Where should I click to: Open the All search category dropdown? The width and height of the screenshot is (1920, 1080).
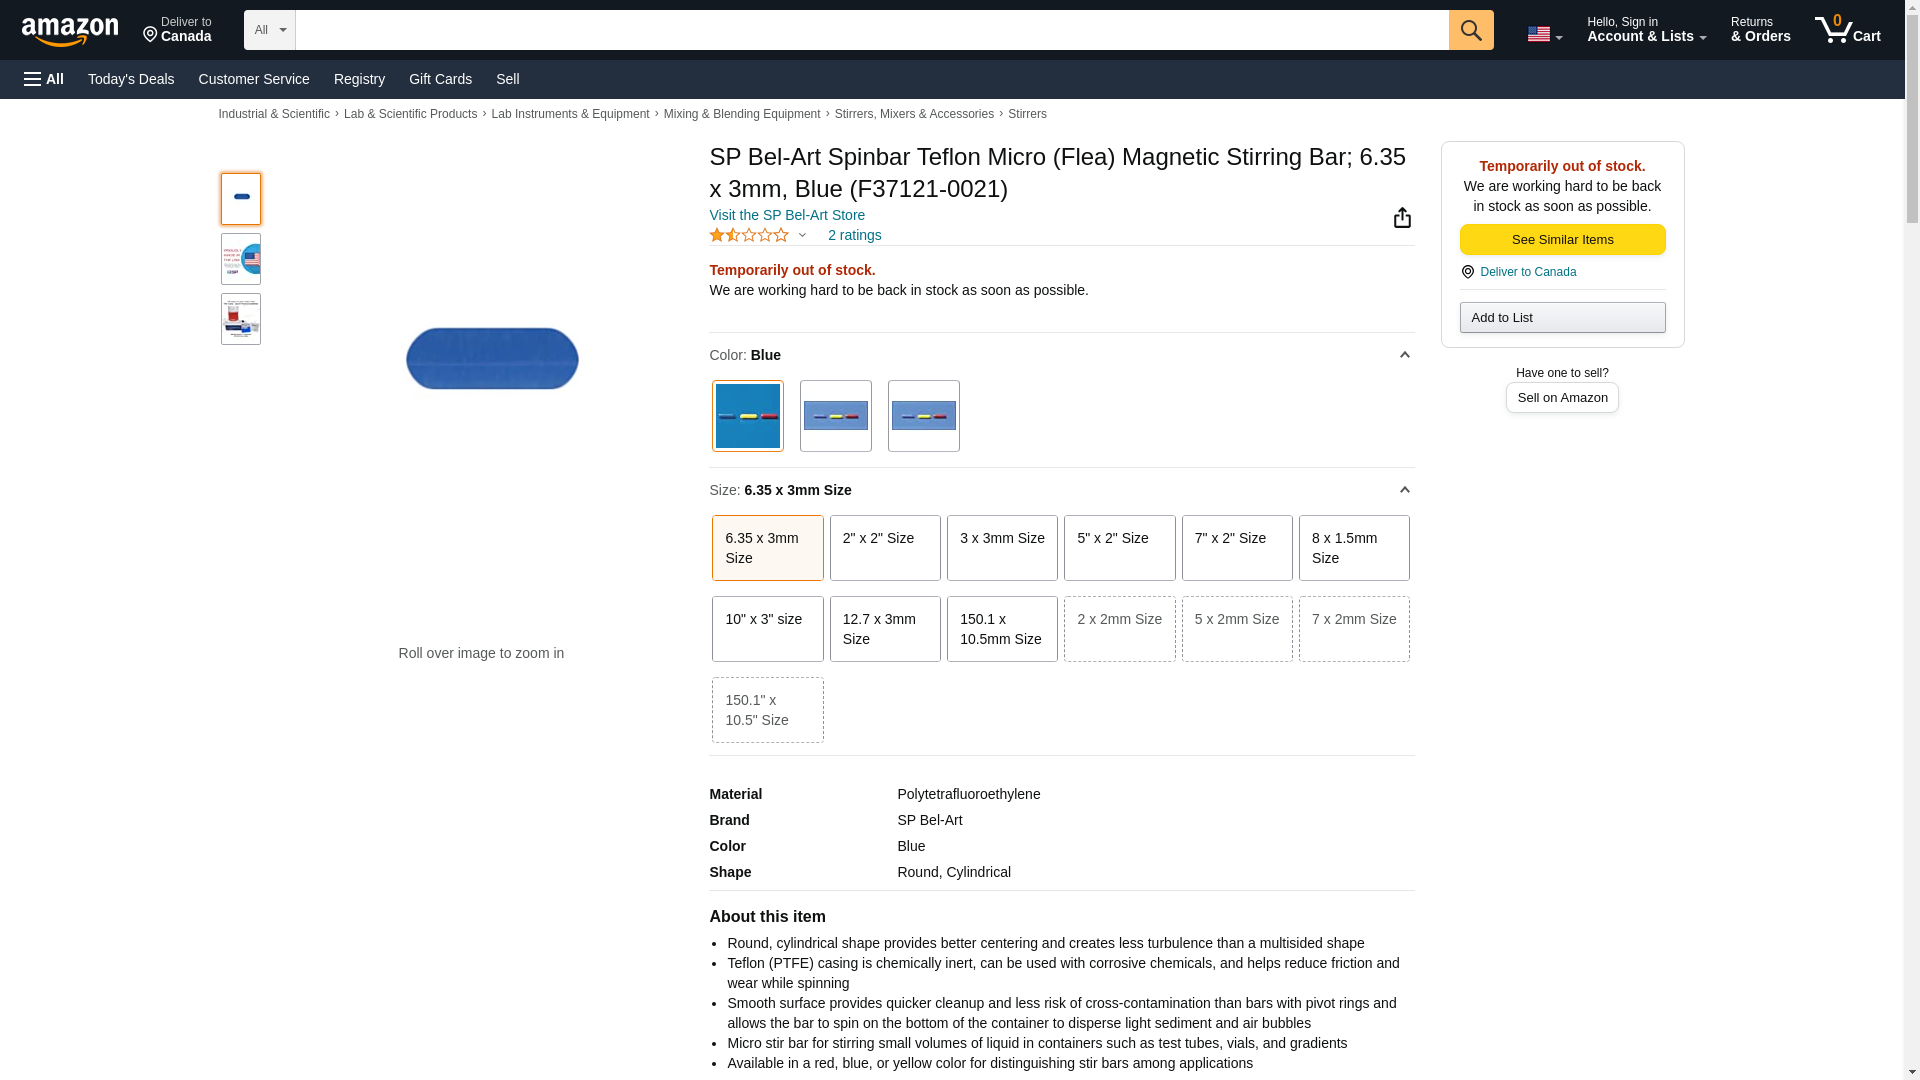[x=269, y=30]
